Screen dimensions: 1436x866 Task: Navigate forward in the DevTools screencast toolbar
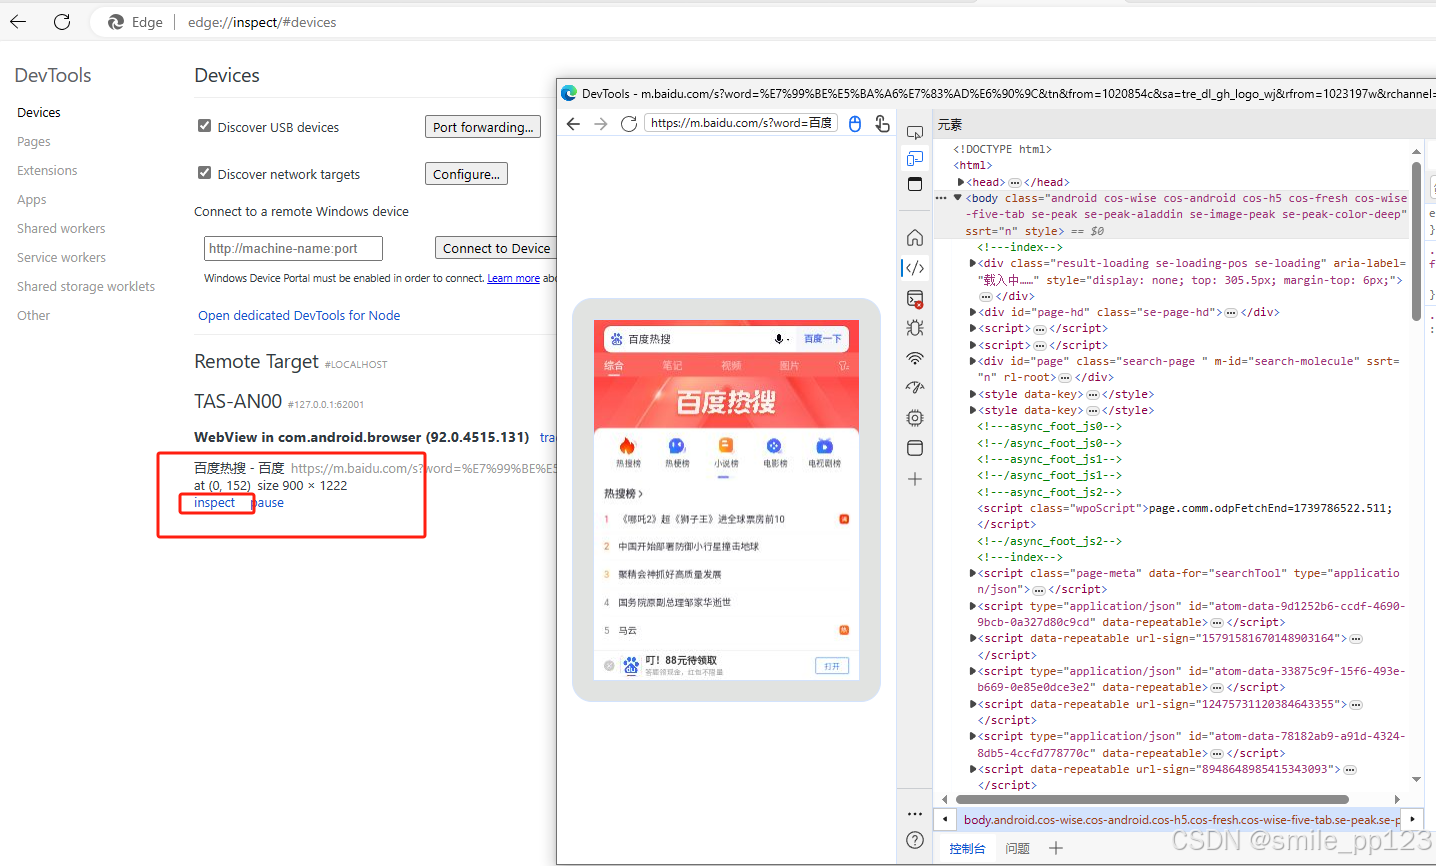600,123
